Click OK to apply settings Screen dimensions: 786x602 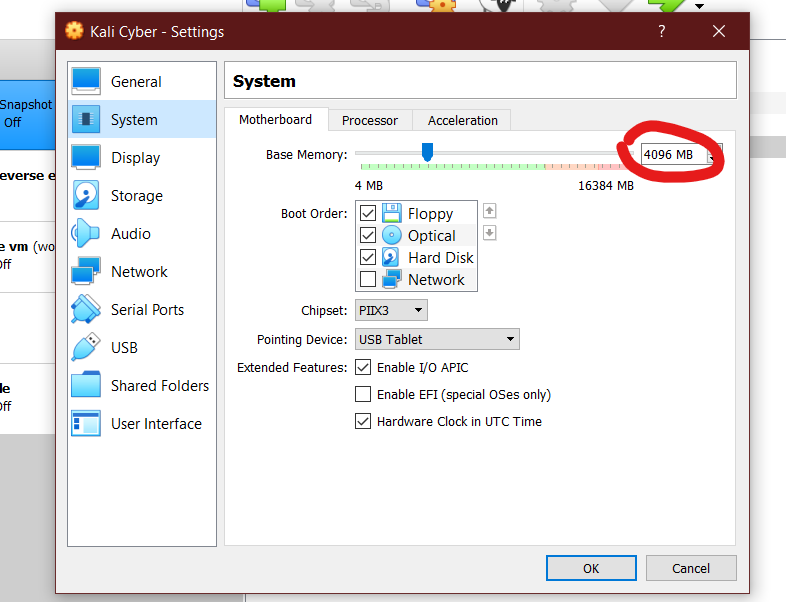[591, 568]
